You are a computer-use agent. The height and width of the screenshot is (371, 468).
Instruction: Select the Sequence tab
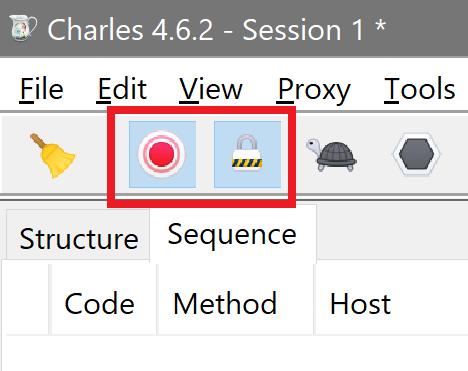233,234
